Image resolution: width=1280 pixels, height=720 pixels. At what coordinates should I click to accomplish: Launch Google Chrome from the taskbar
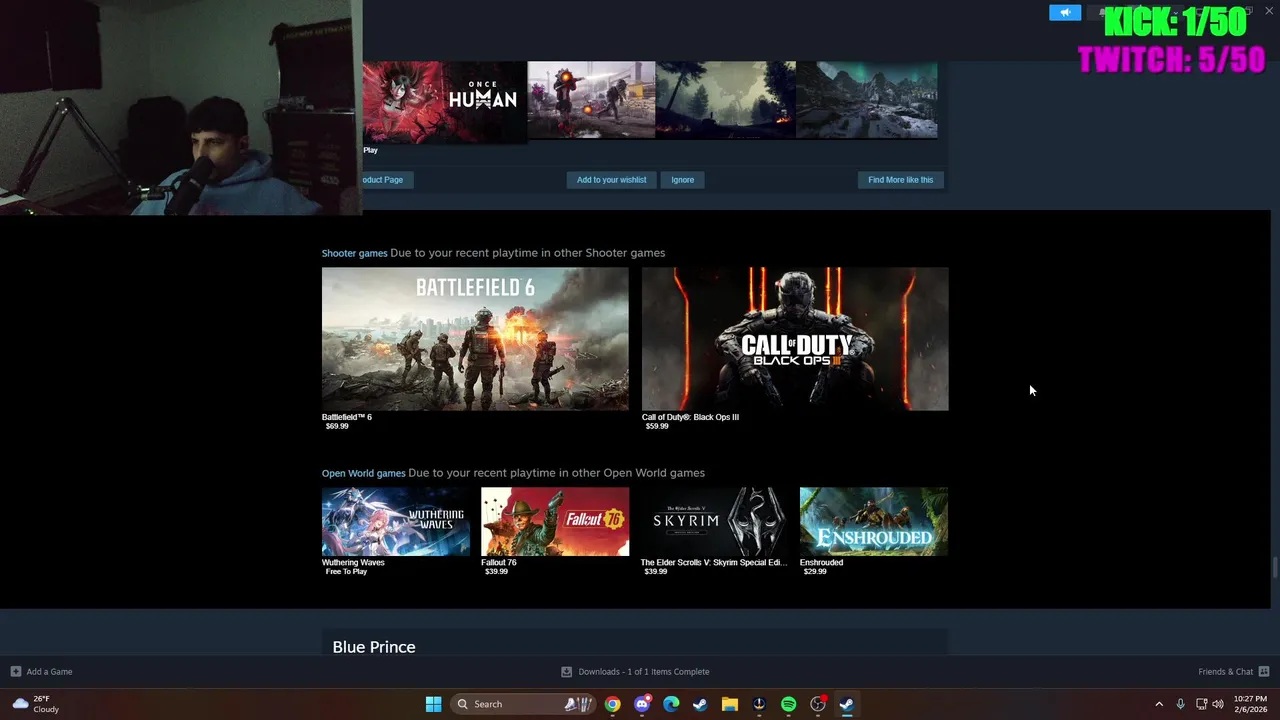click(612, 704)
